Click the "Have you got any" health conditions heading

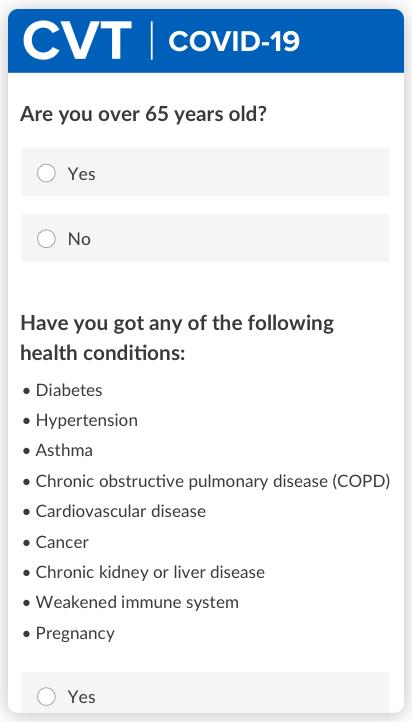[x=177, y=338]
